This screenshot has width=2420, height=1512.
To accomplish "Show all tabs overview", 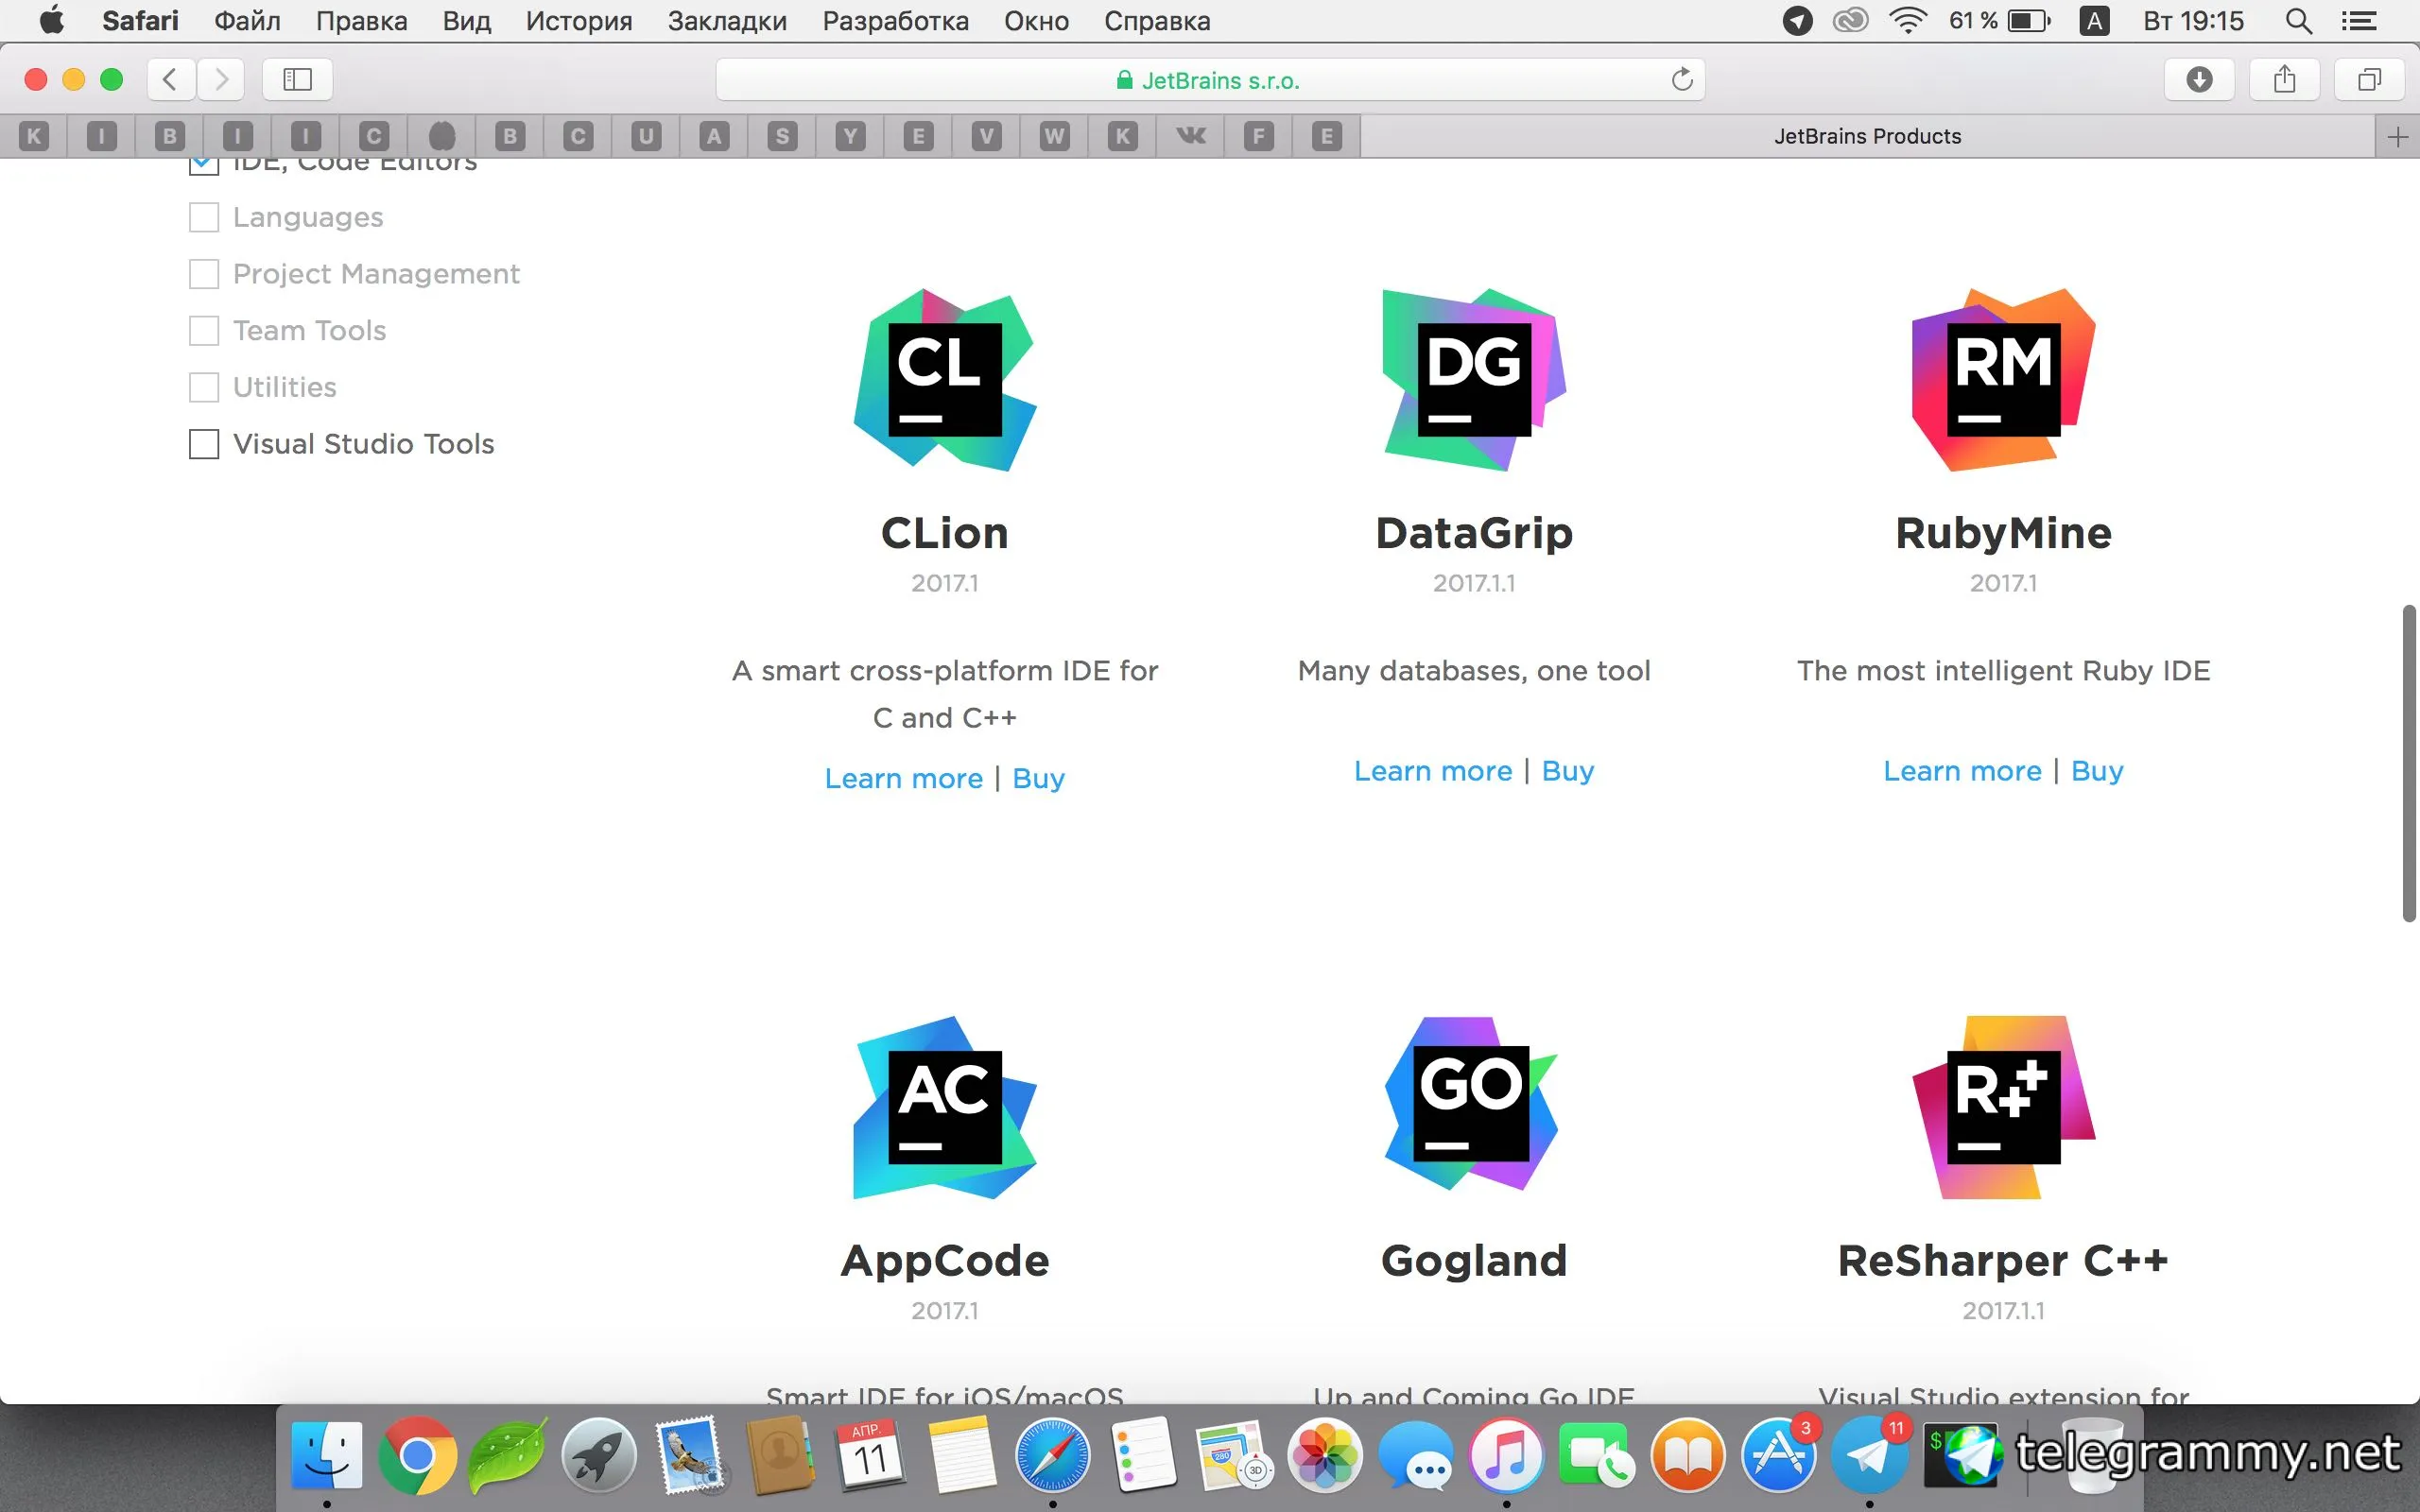I will [x=2369, y=79].
